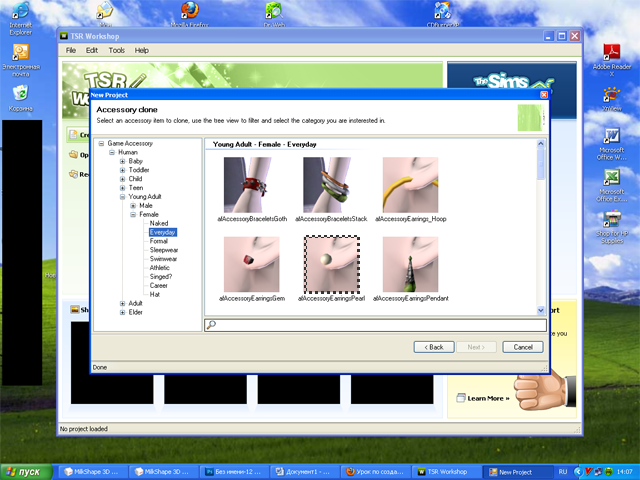
Task: Open the File menu in TSR Workshop
Action: pos(71,50)
